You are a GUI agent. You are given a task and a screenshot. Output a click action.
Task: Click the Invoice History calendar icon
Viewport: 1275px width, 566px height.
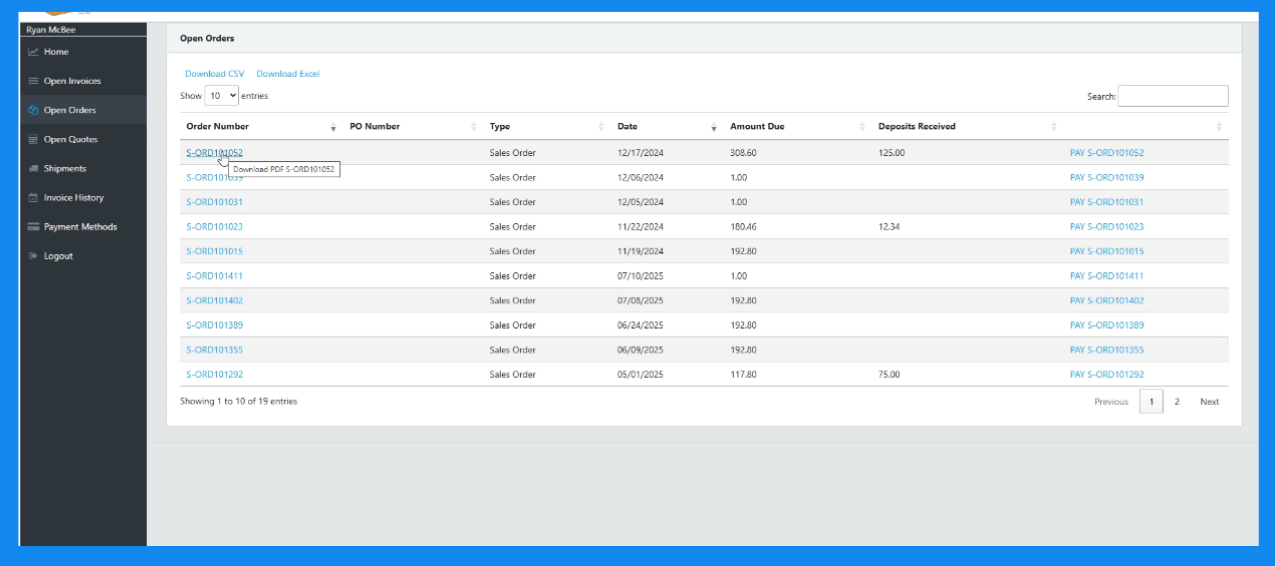coord(33,198)
